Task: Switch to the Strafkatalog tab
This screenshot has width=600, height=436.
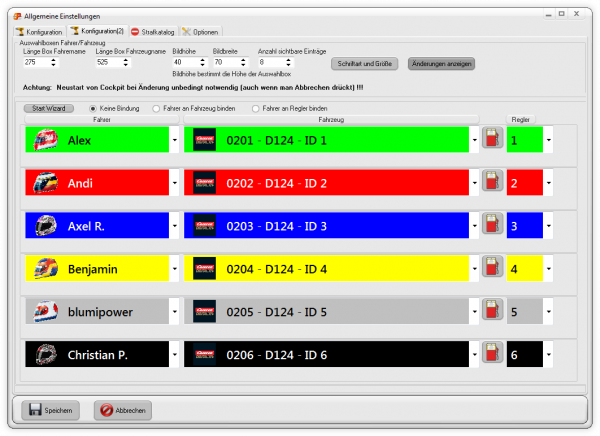Action: pyautogui.click(x=153, y=32)
